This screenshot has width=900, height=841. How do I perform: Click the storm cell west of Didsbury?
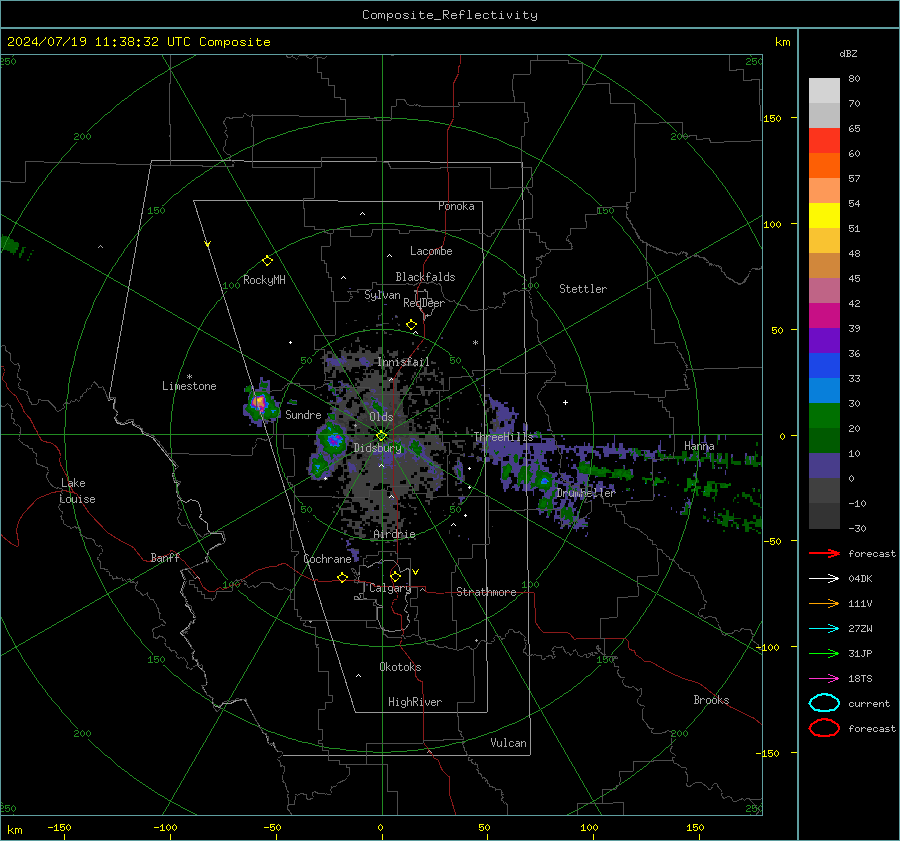click(x=332, y=440)
